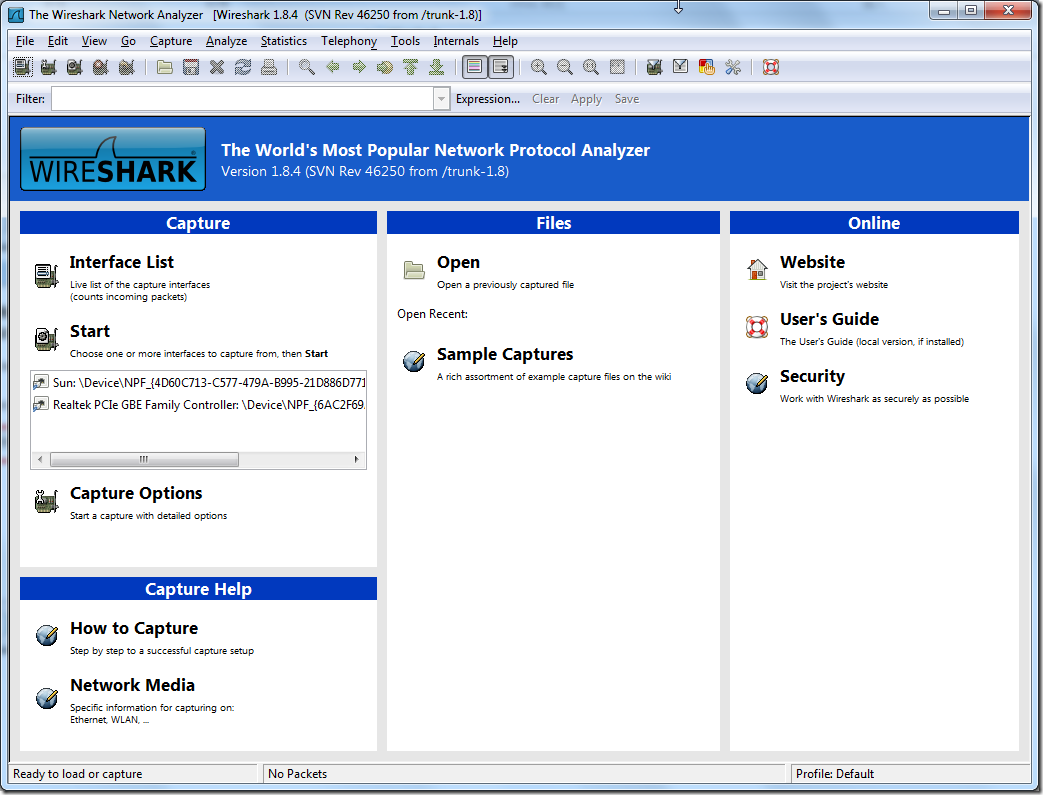This screenshot has height=795, width=1043.
Task: Expand the Filter history dropdown arrow
Action: coord(442,99)
